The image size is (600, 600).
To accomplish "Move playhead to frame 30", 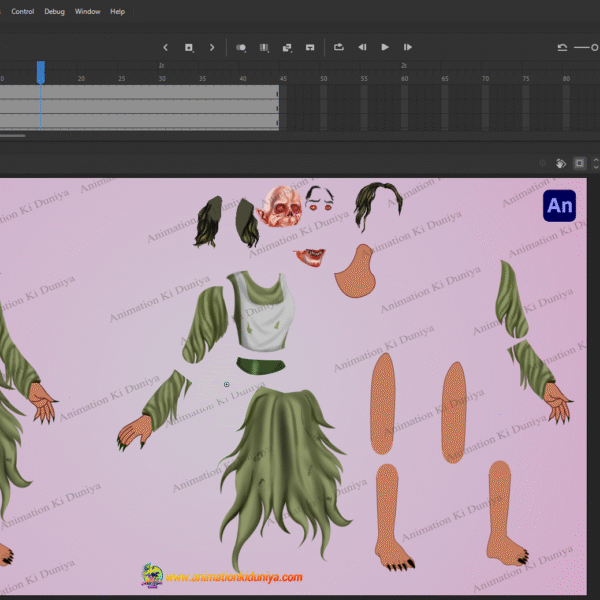I will [x=162, y=78].
